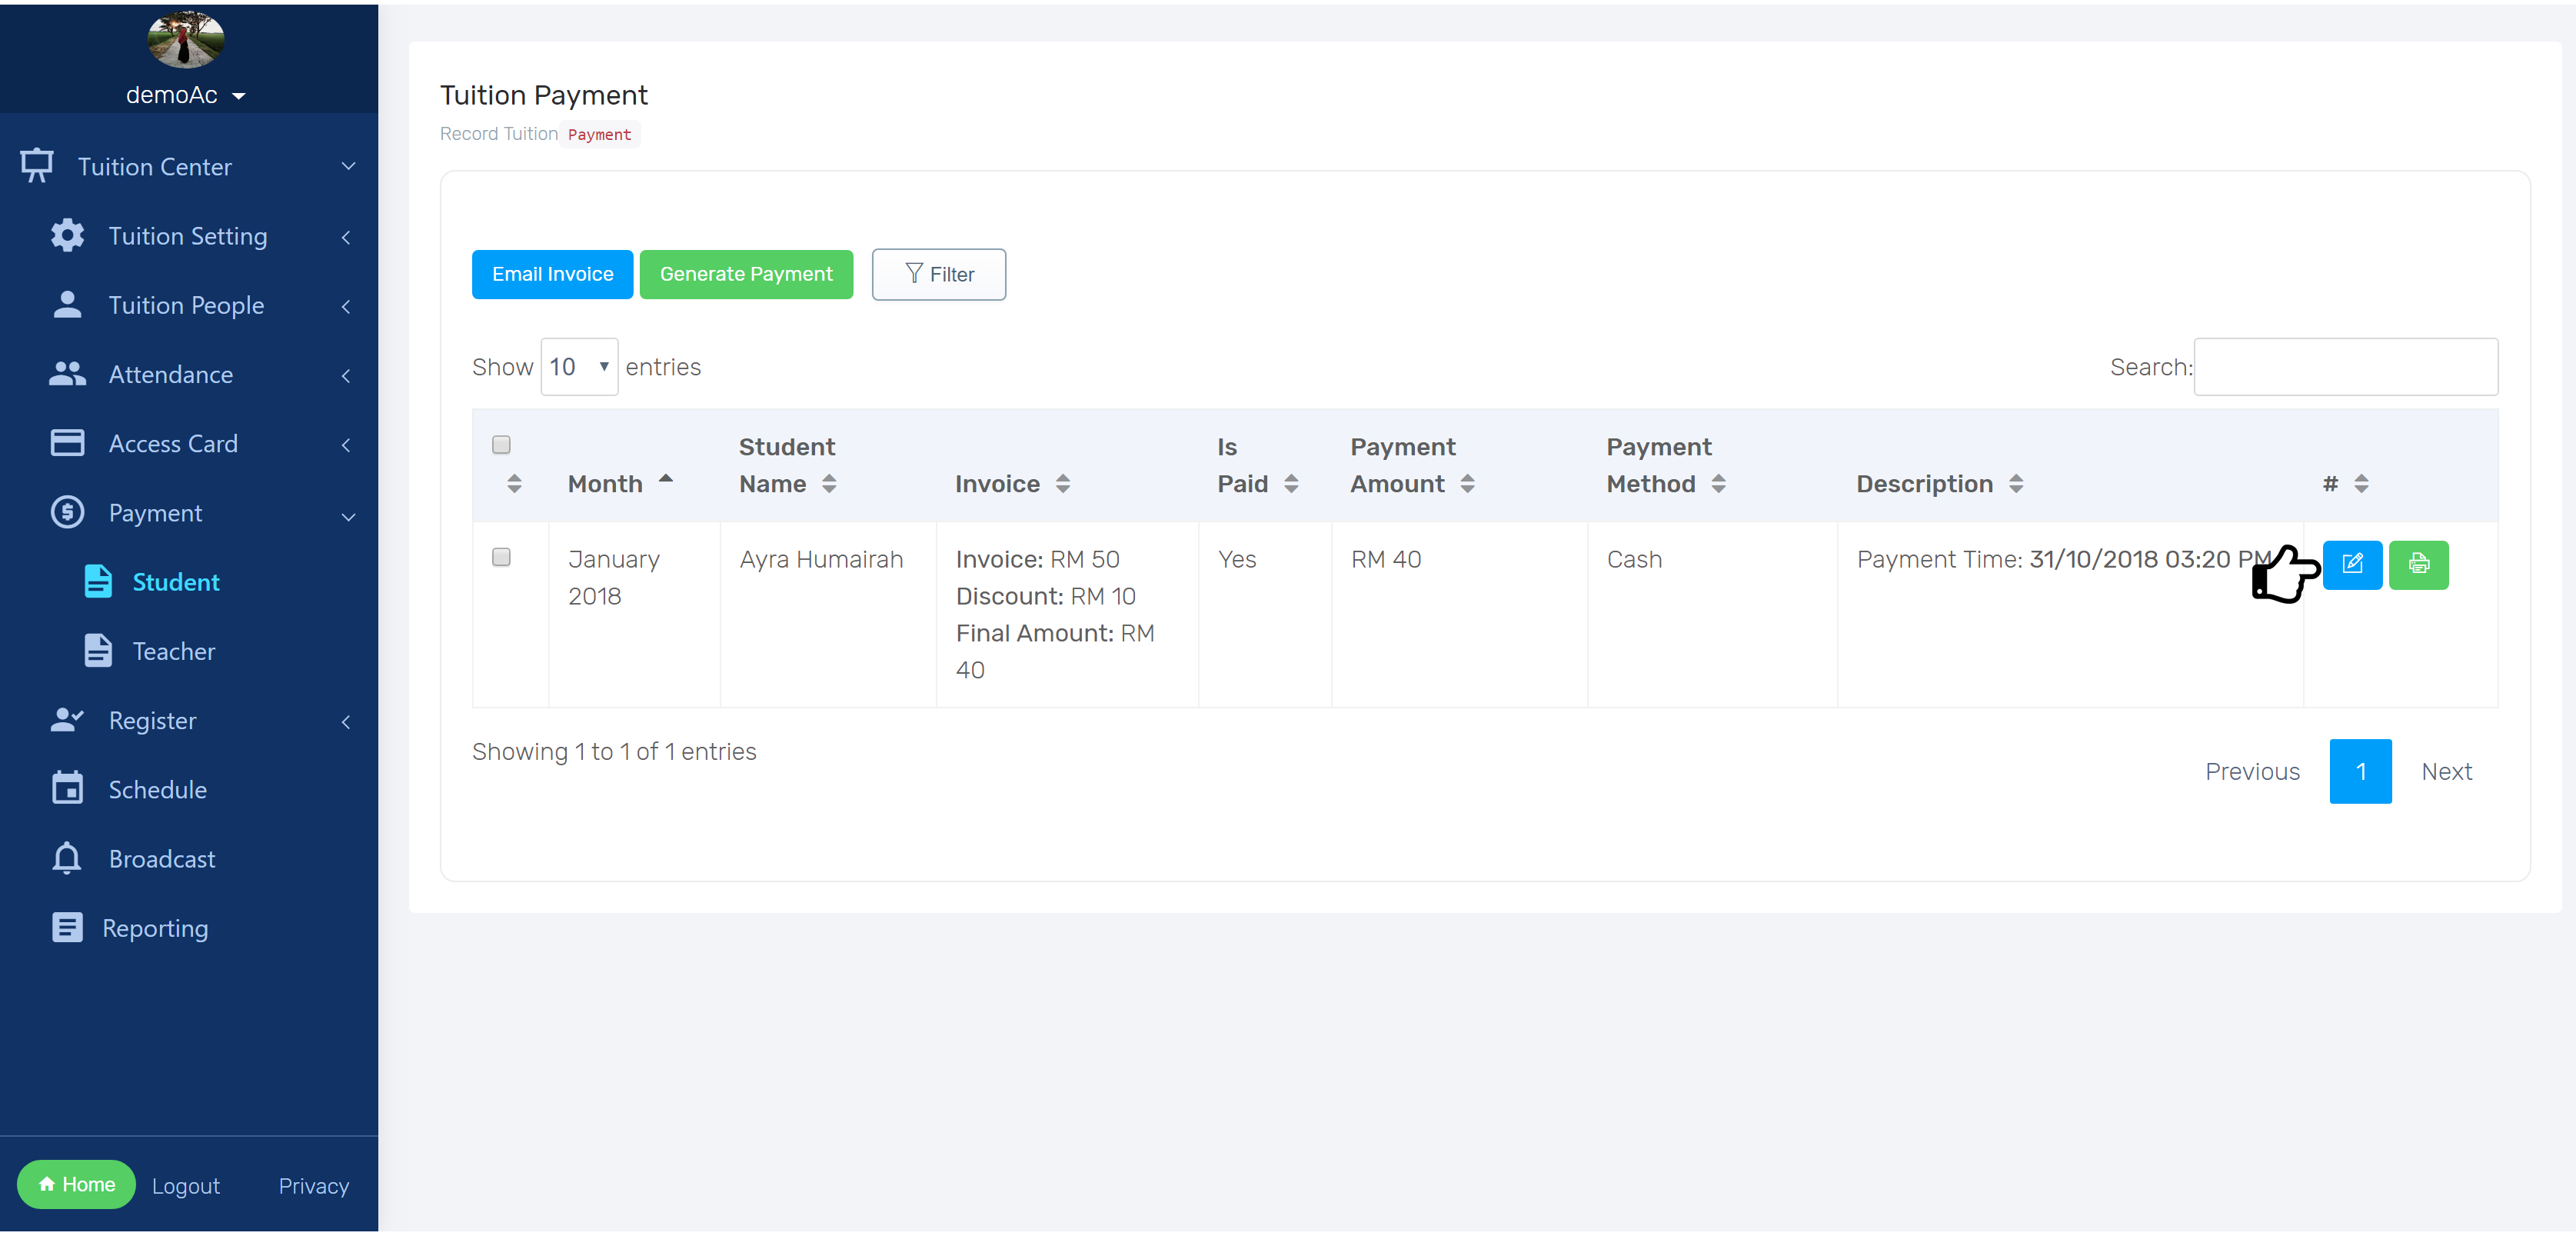Expand the Attendance chevron
Screen dimensions: 2576x1236
point(346,375)
